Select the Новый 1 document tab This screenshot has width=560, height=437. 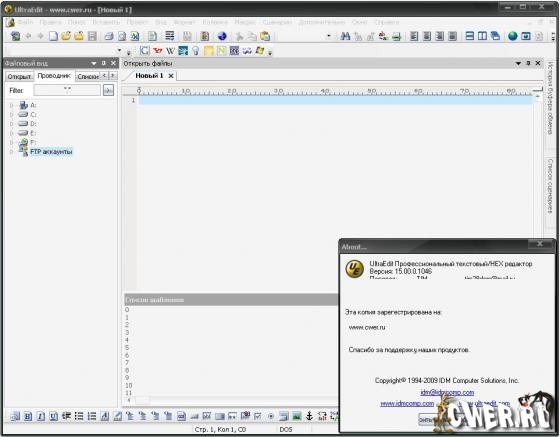tap(149, 76)
